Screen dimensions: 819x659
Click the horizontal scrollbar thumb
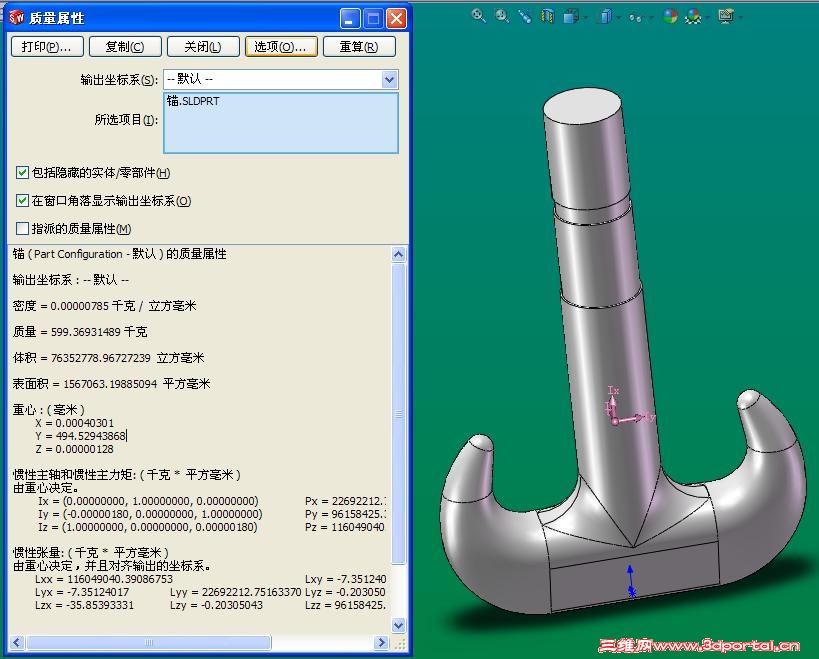[x=148, y=642]
